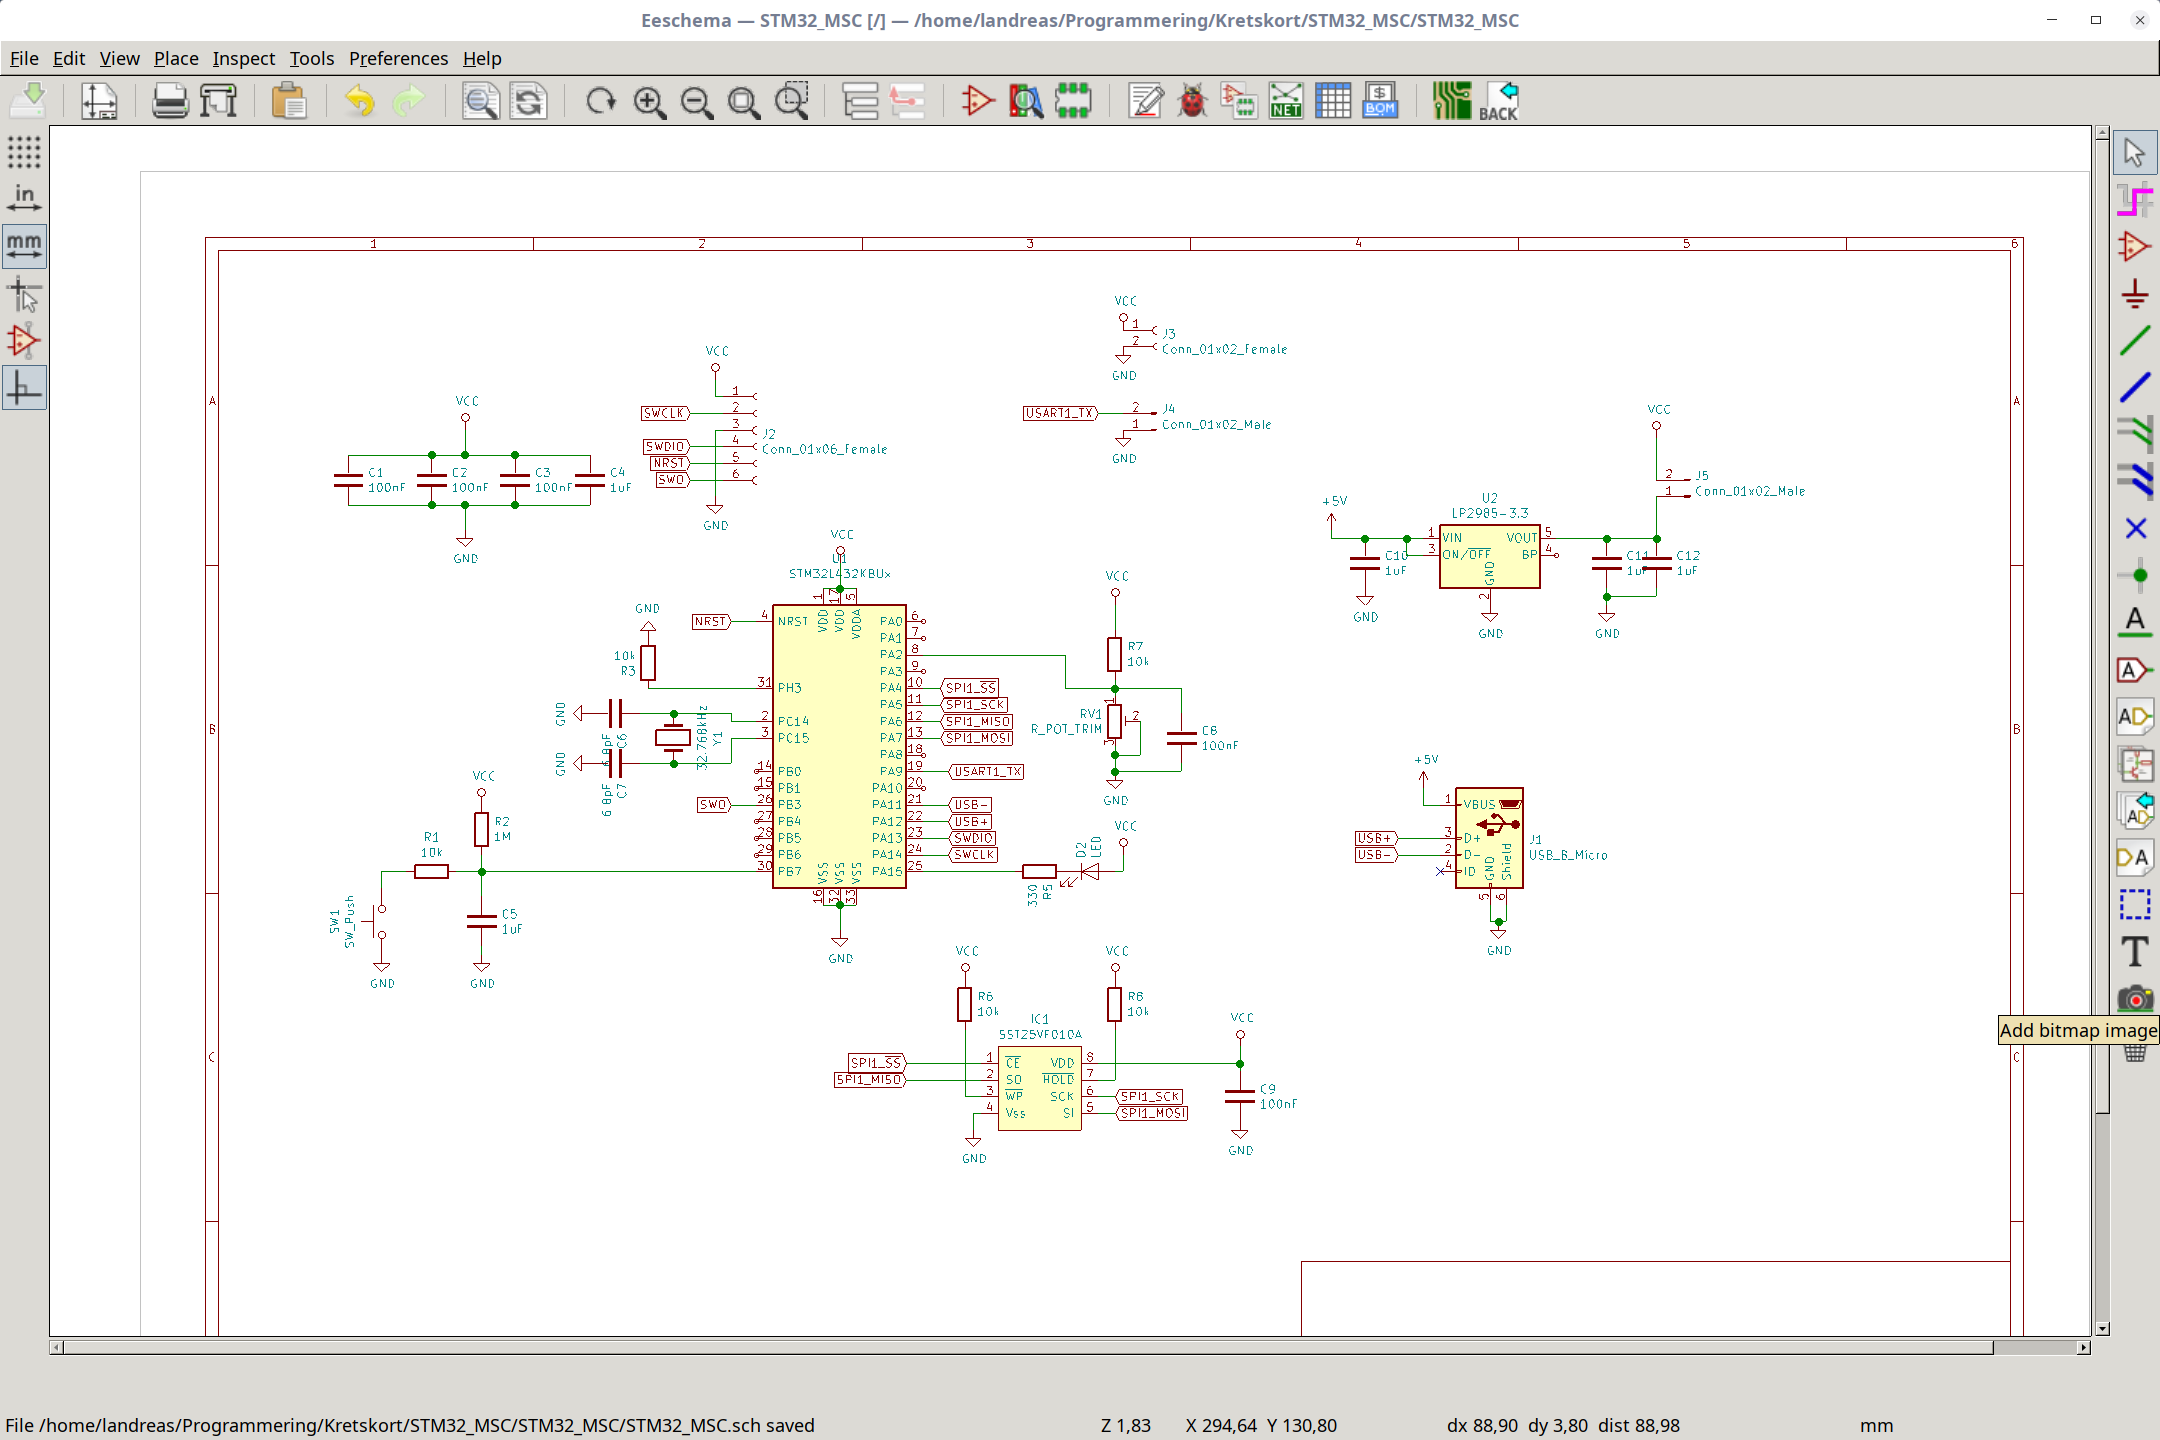Save the schematic project
The width and height of the screenshot is (2160, 1440).
pyautogui.click(x=29, y=101)
